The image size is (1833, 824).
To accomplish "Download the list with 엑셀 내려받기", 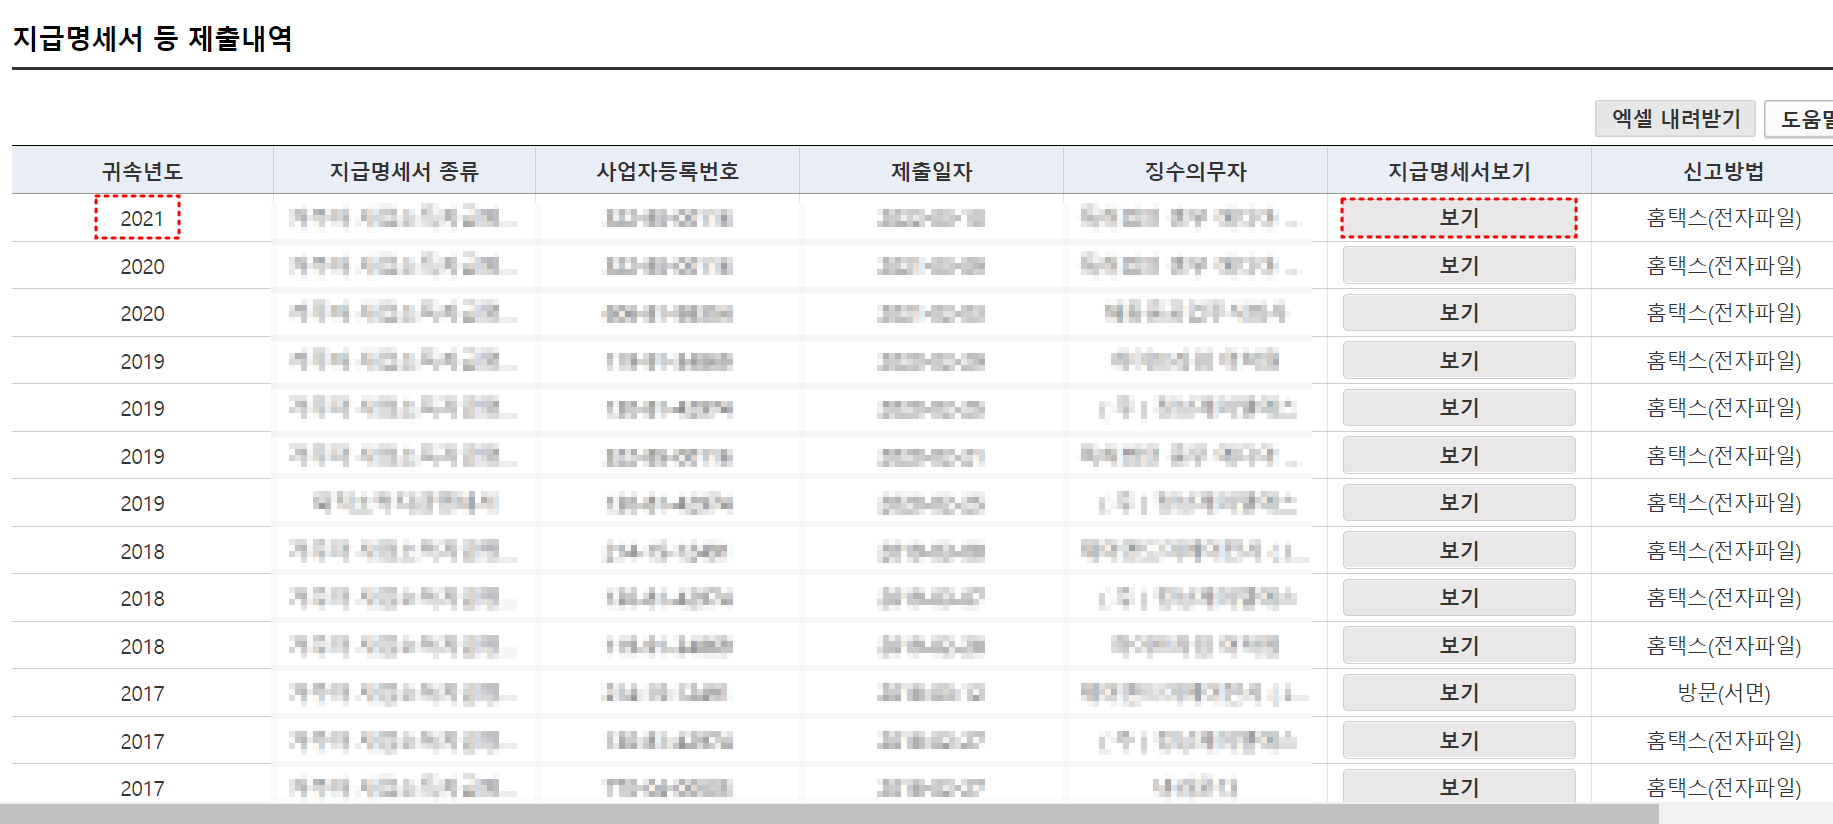I will 1675,119.
